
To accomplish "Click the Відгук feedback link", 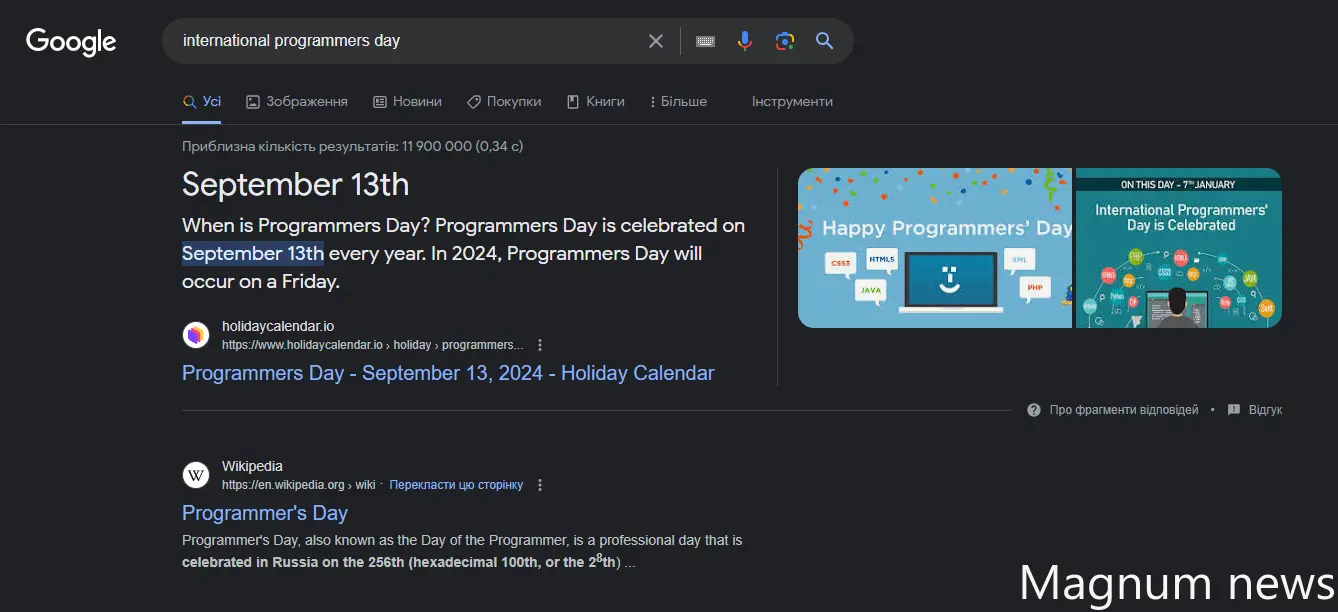I will 1265,410.
